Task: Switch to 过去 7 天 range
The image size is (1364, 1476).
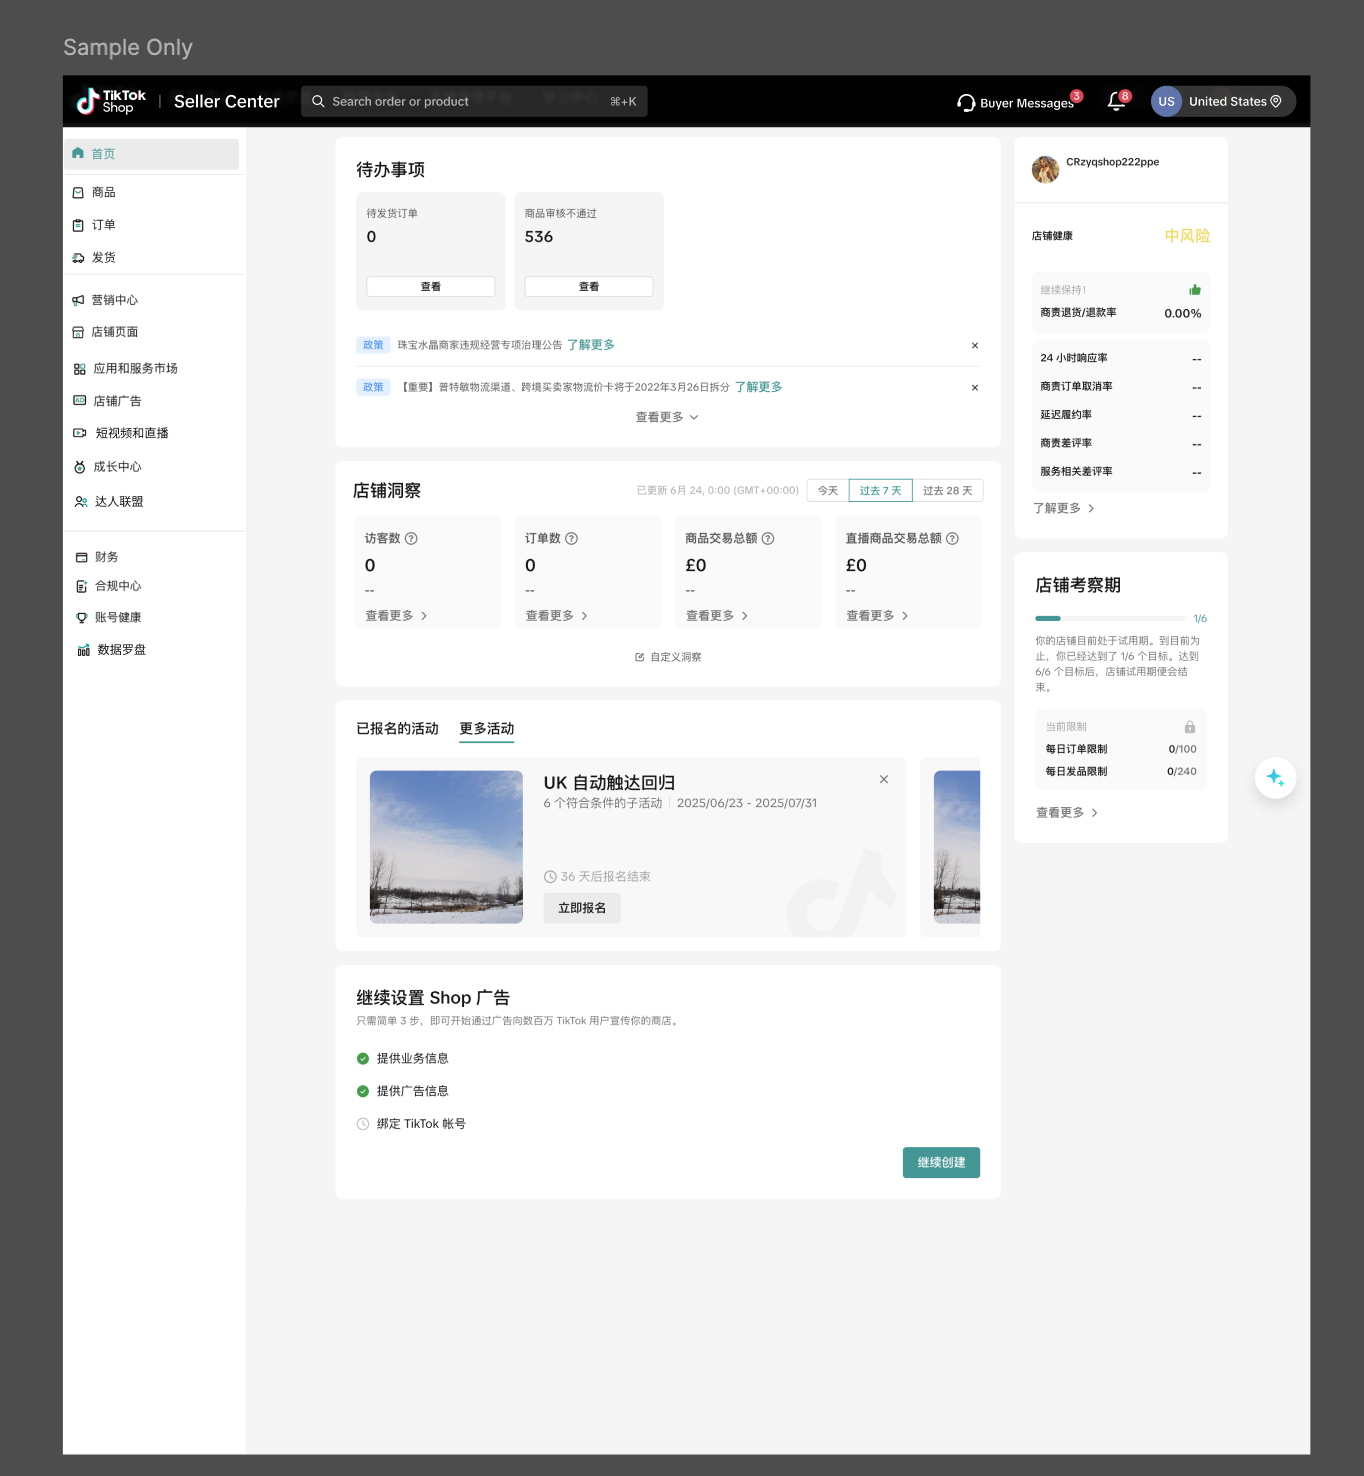Action: [x=880, y=491]
